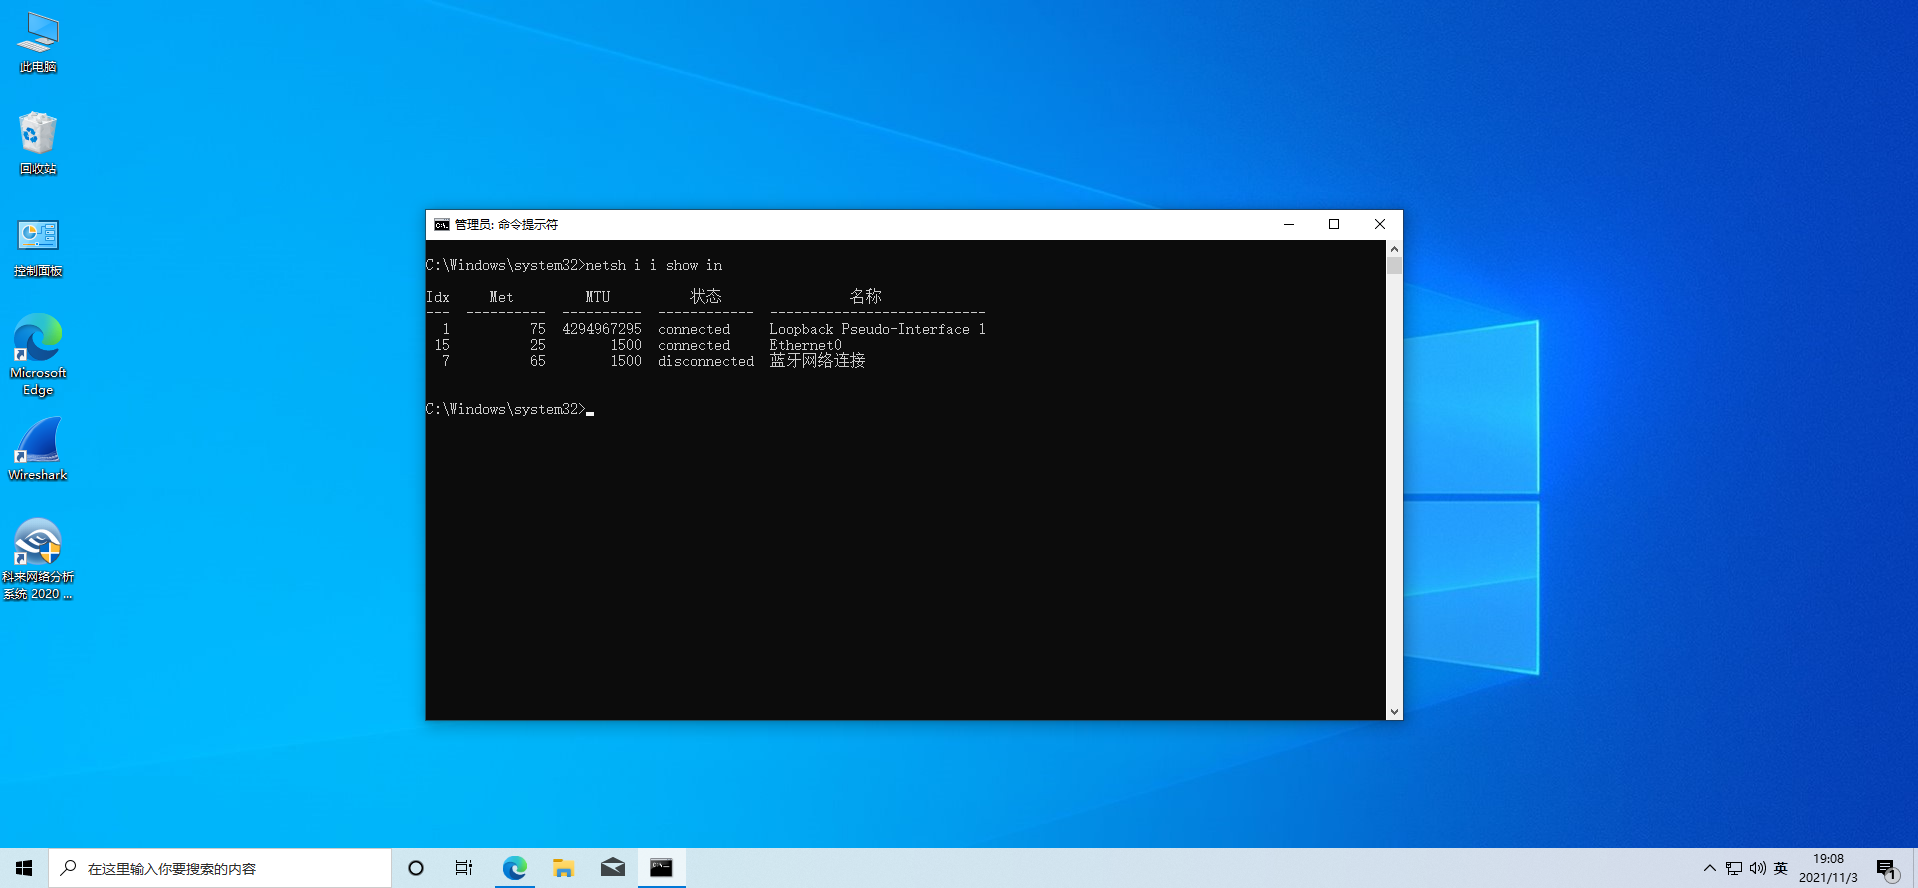Click the 'netsh i i show in' command text

(x=654, y=265)
